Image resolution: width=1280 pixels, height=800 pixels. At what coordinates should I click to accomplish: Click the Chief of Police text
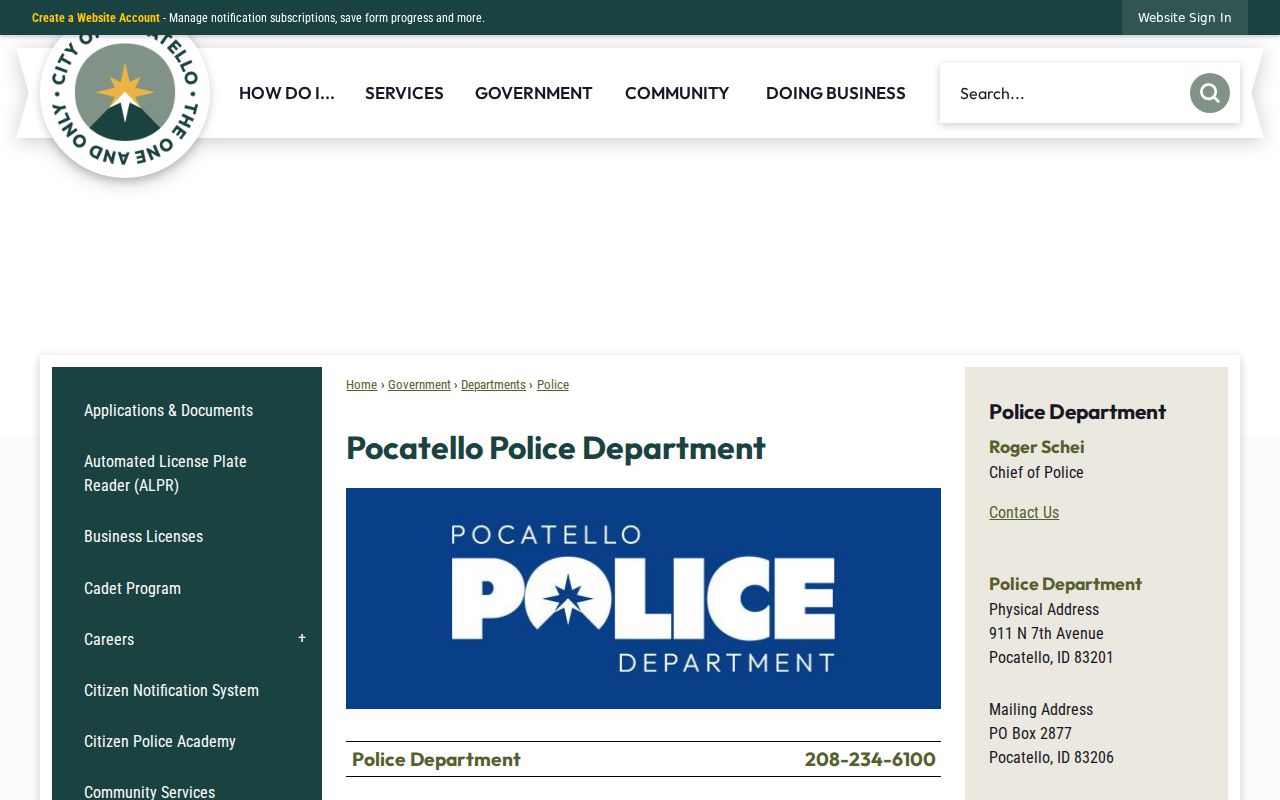[1036, 472]
